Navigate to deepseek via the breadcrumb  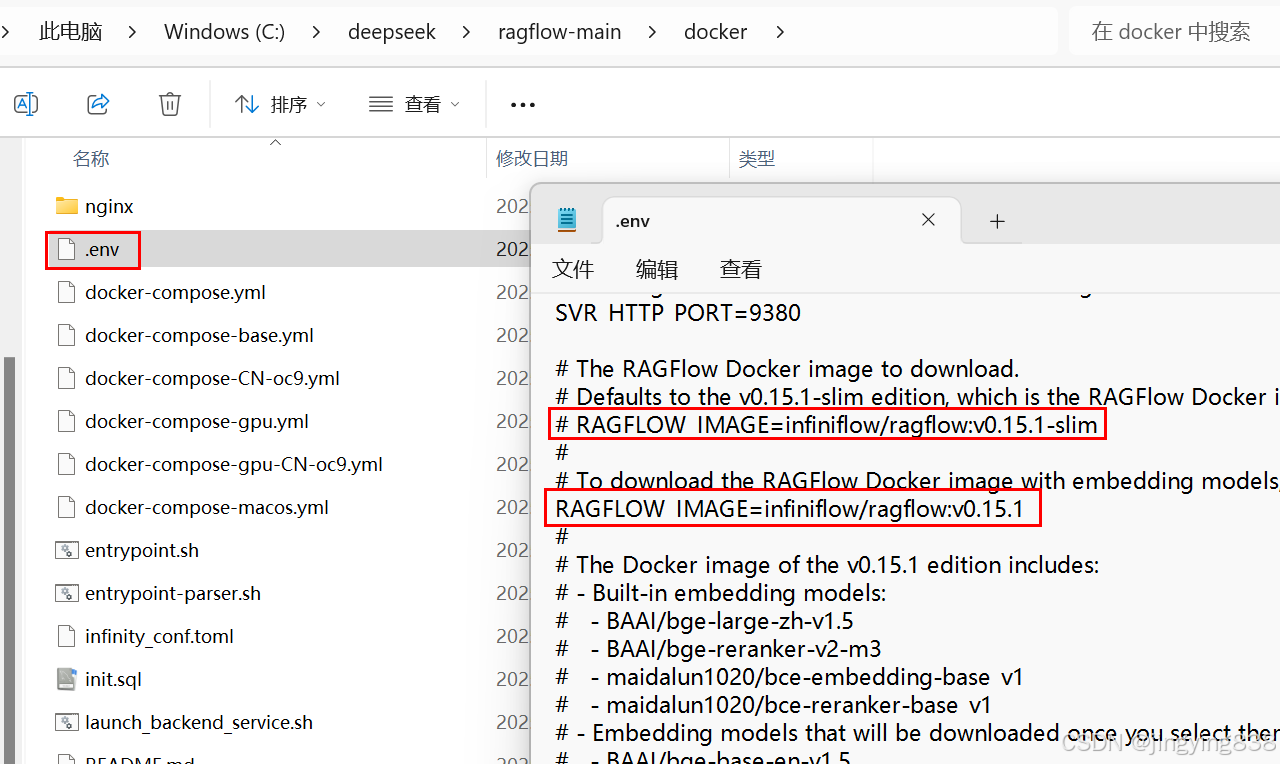392,31
